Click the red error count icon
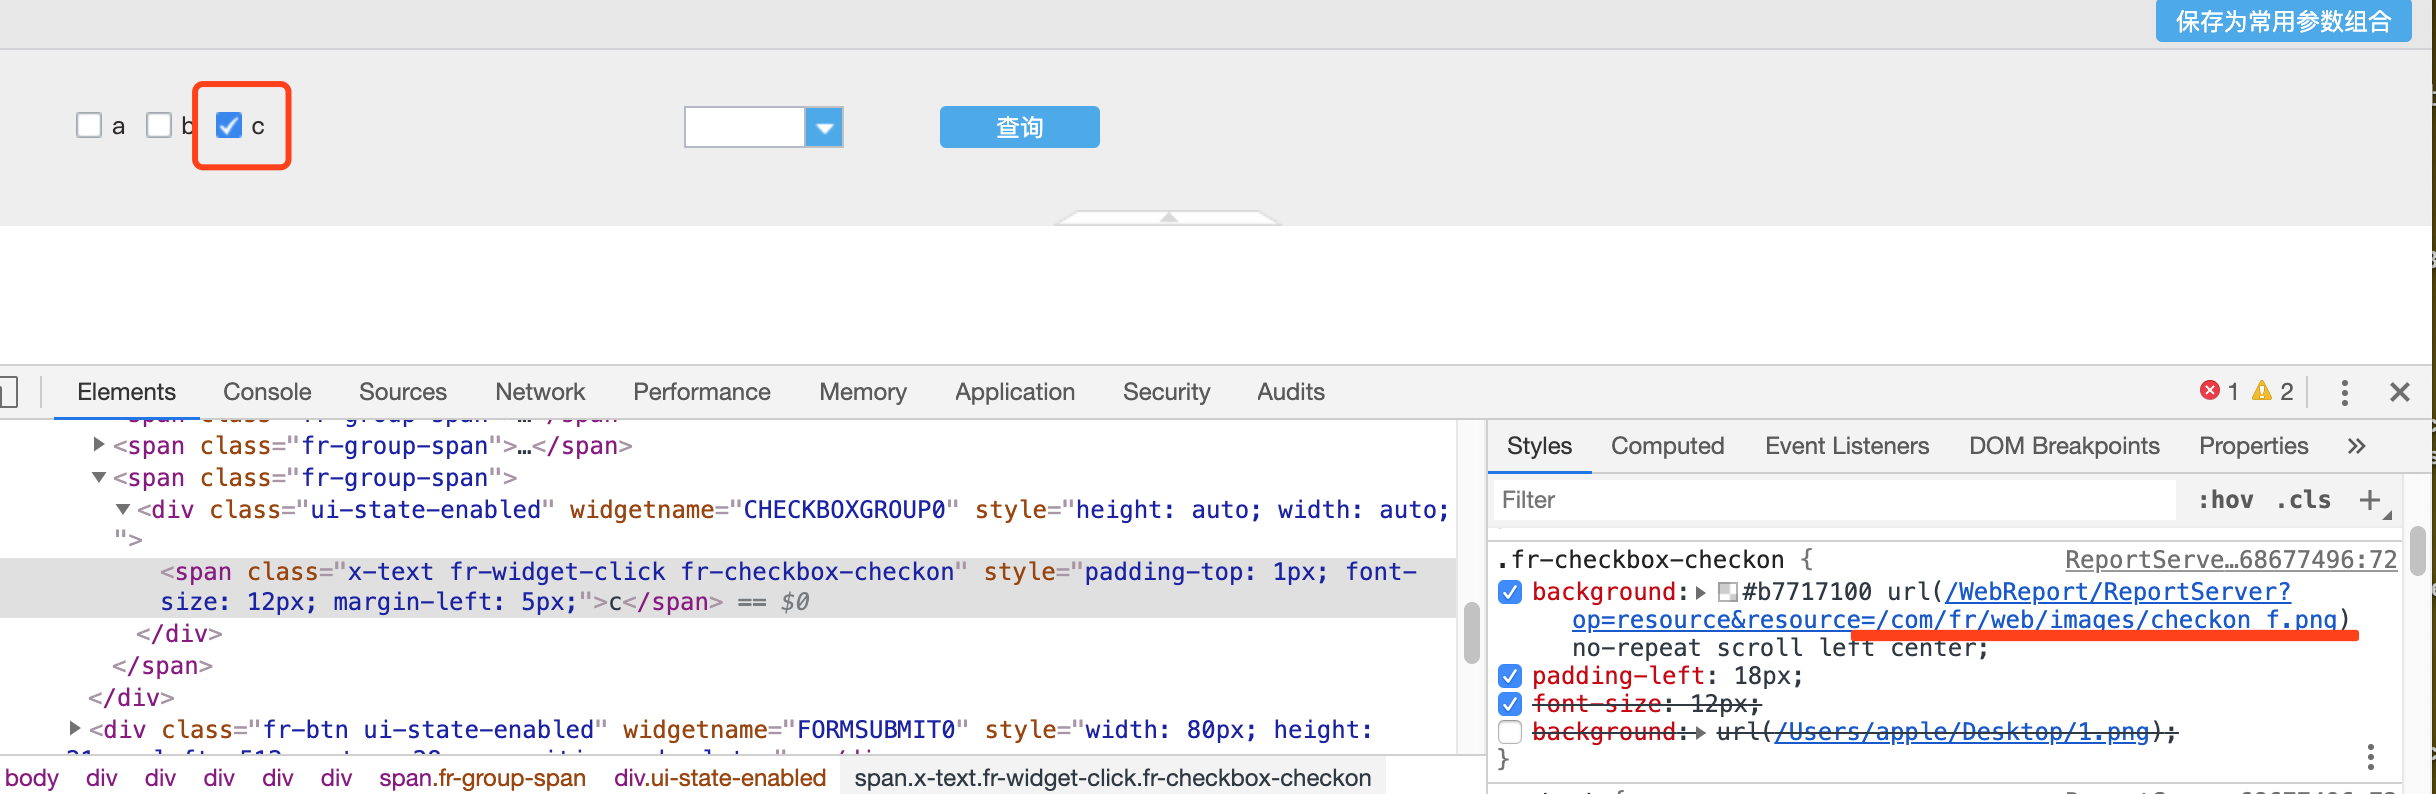Screen dimensions: 2436x794 [x=2209, y=391]
